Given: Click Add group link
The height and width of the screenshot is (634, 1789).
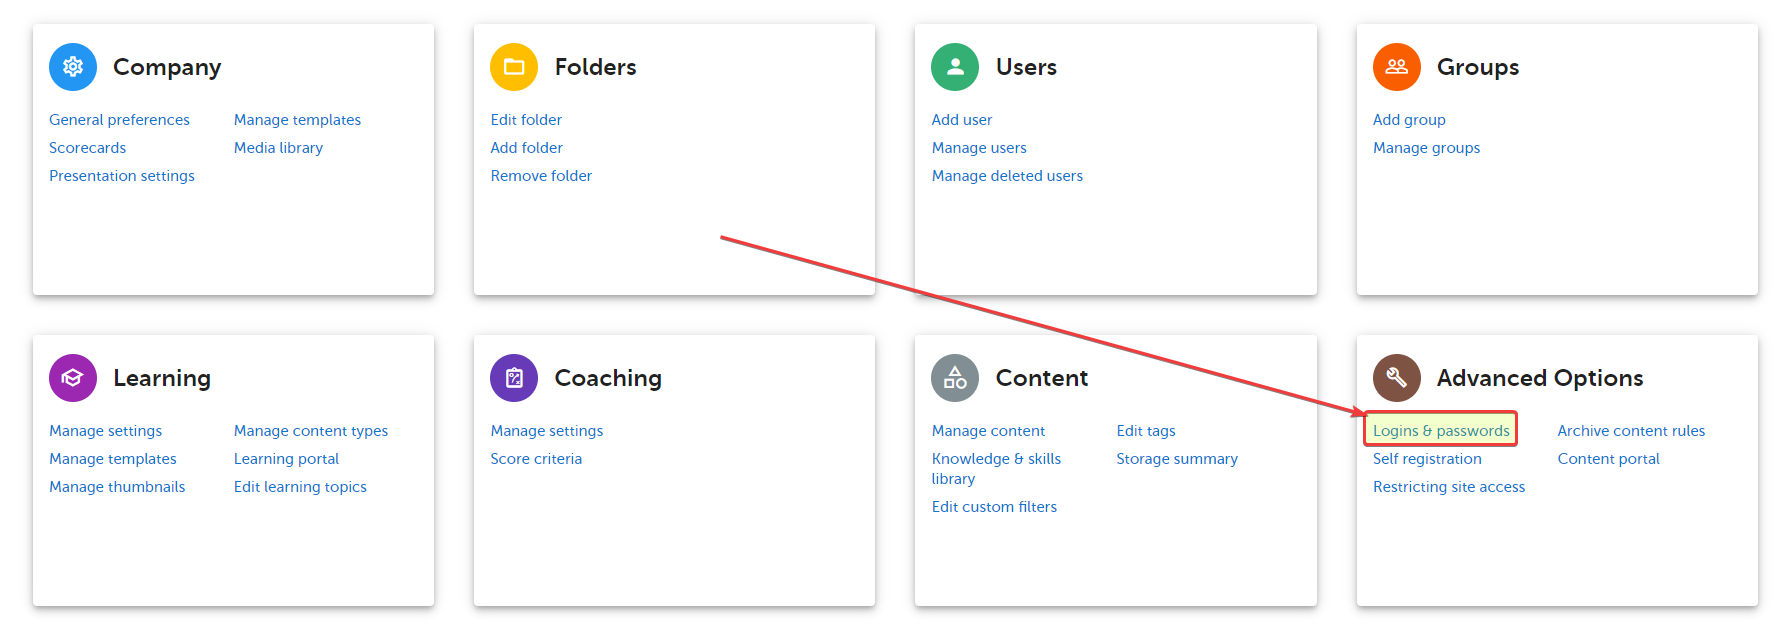Looking at the screenshot, I should coord(1409,120).
